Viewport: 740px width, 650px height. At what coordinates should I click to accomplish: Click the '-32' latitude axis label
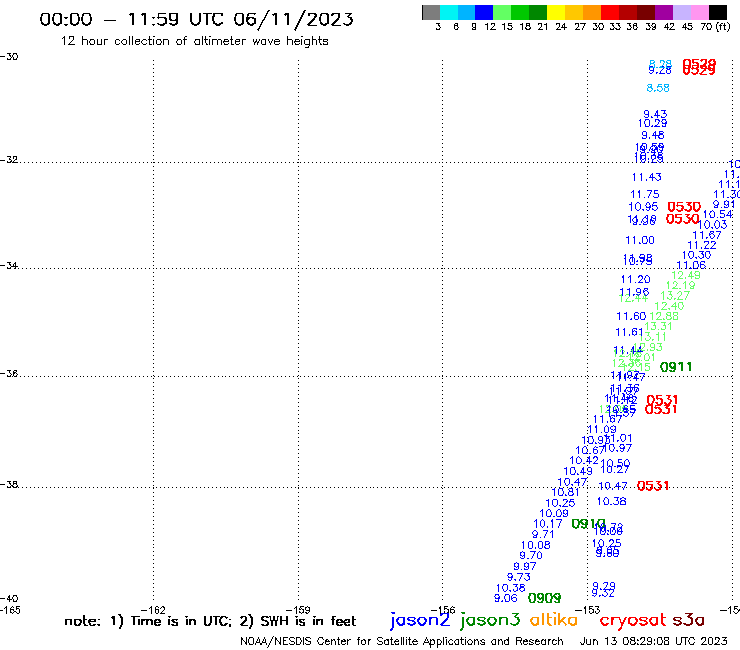[9, 159]
